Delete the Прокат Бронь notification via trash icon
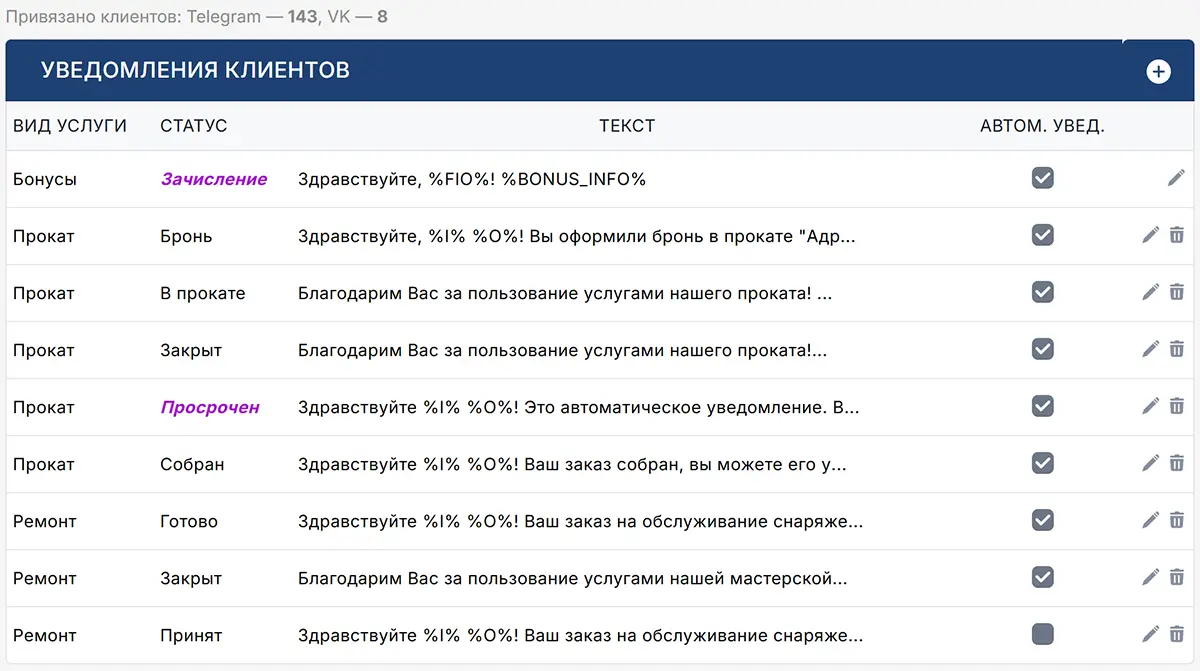Image resolution: width=1200 pixels, height=671 pixels. pos(1177,235)
